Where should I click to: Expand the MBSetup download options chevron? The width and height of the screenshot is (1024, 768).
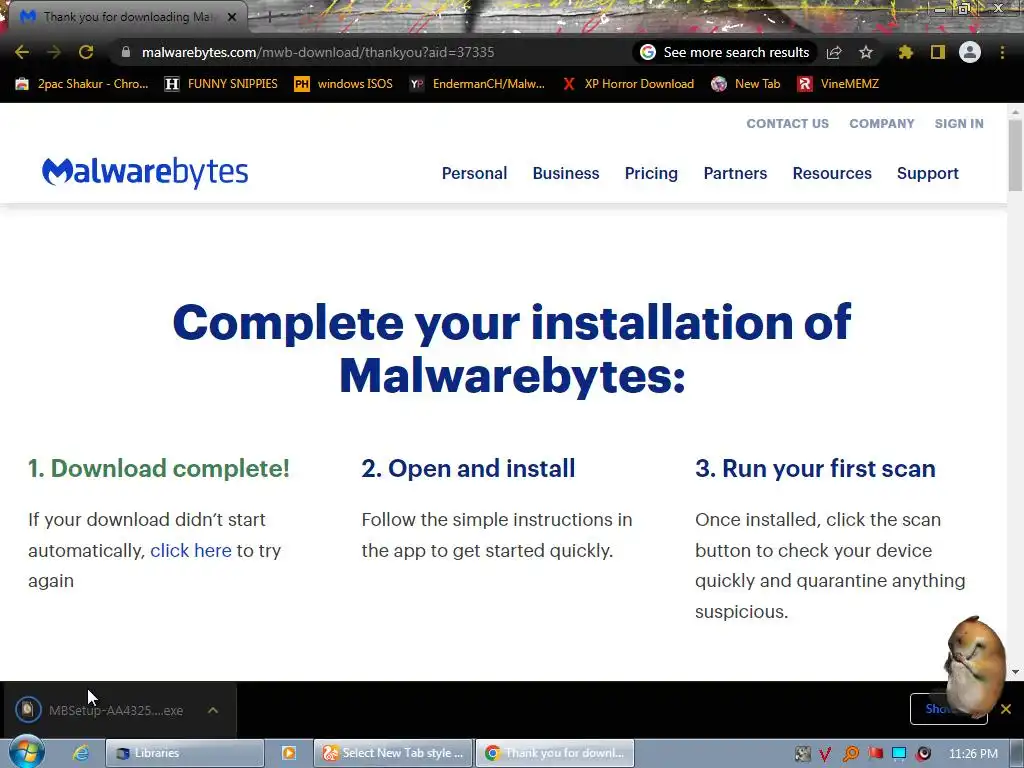213,710
